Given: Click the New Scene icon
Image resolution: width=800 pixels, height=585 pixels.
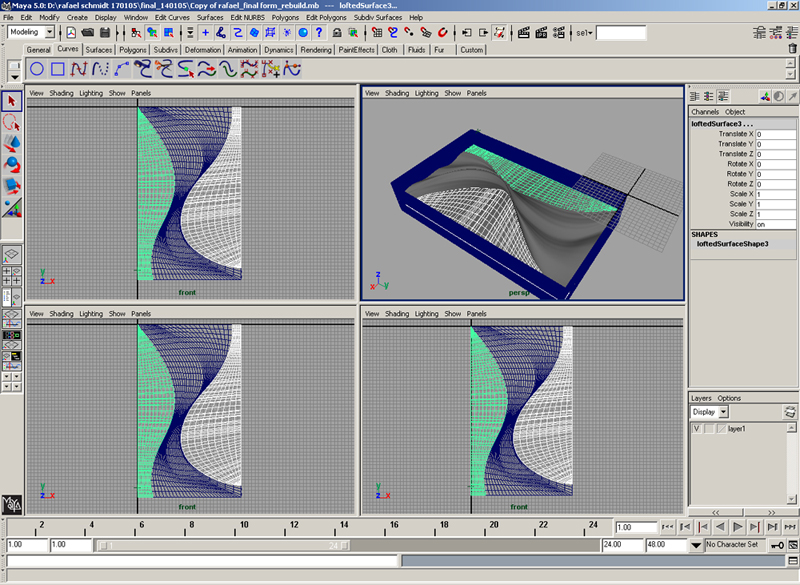Looking at the screenshot, I should tap(71, 33).
